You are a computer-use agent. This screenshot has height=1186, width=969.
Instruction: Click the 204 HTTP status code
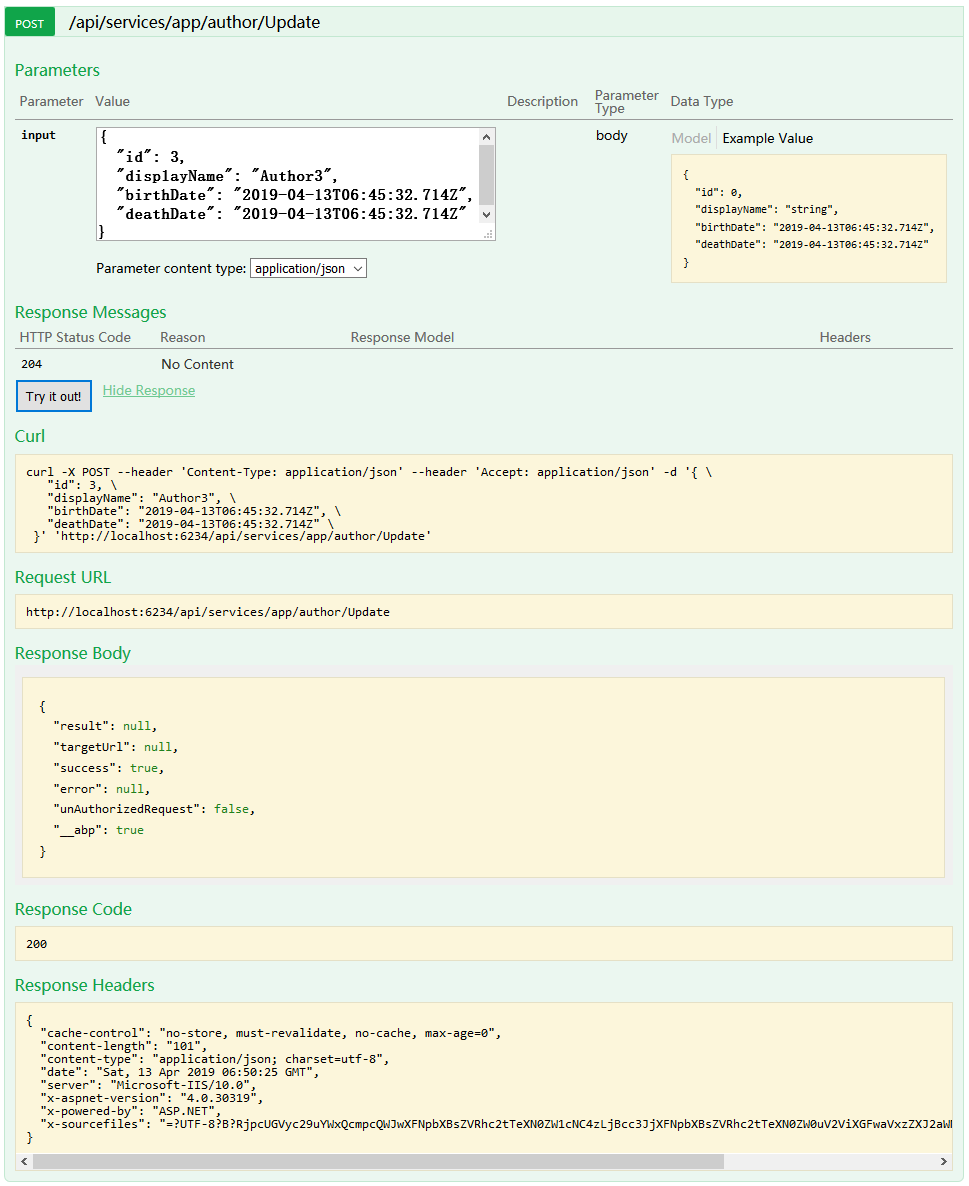pyautogui.click(x=32, y=364)
